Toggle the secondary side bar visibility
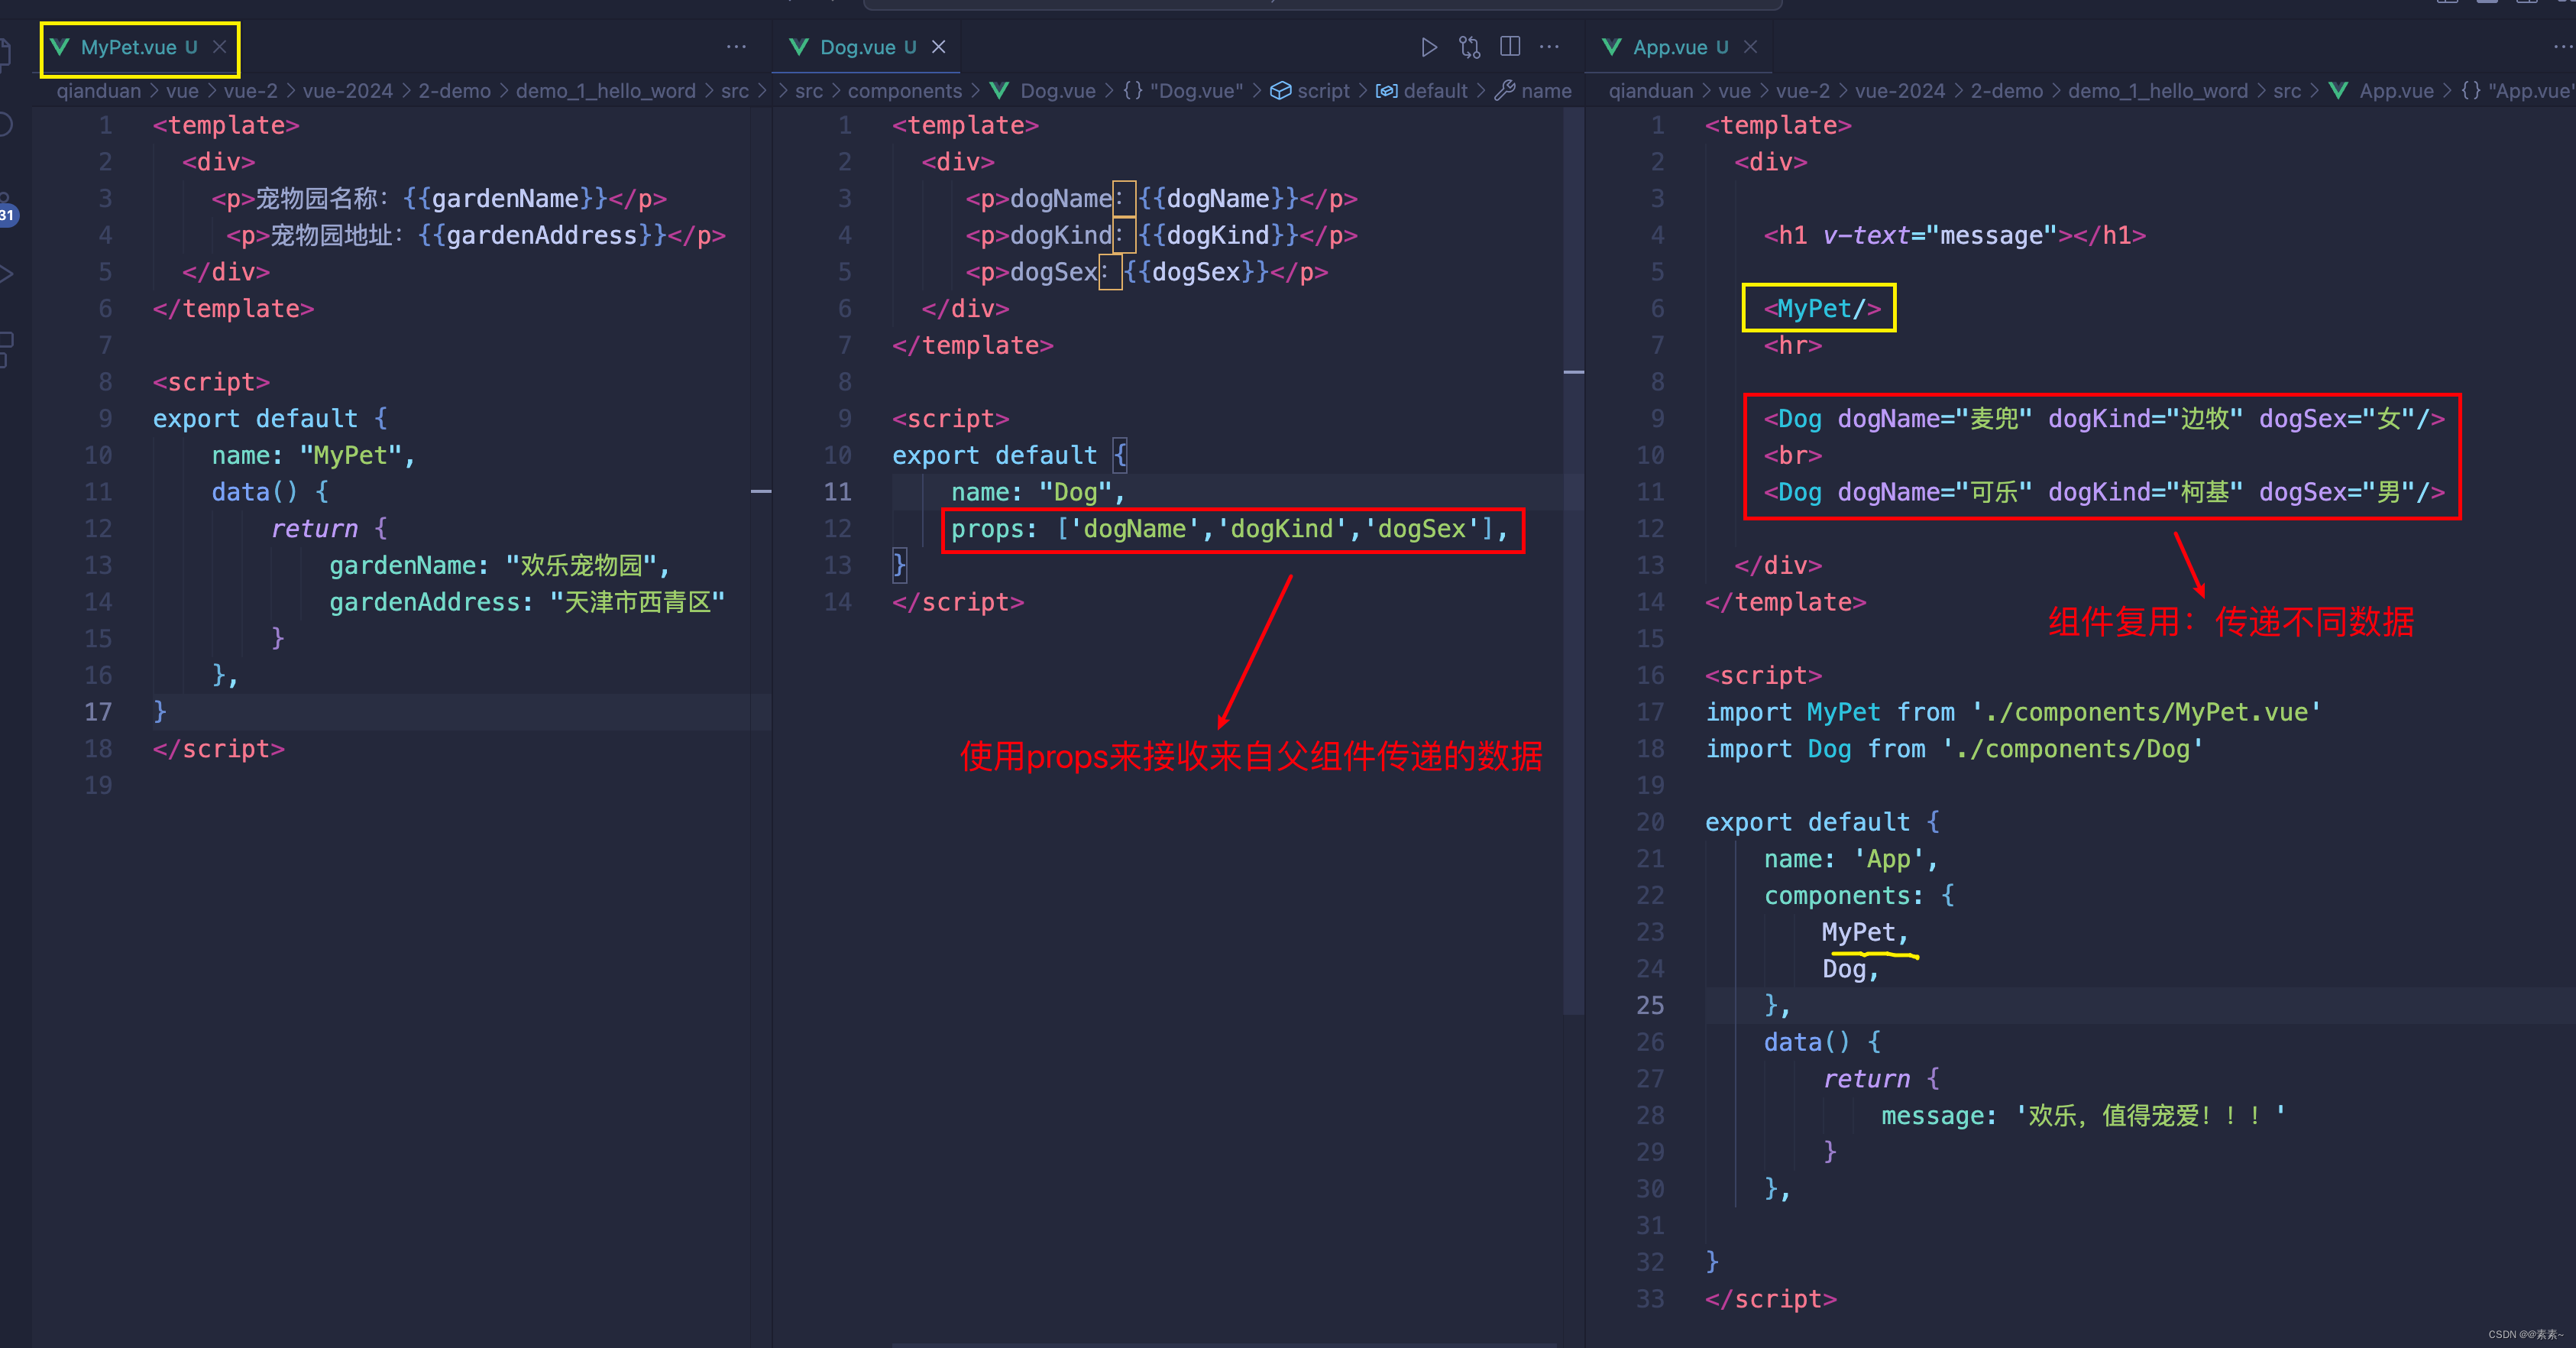2576x1348 pixels. (x=2529, y=4)
